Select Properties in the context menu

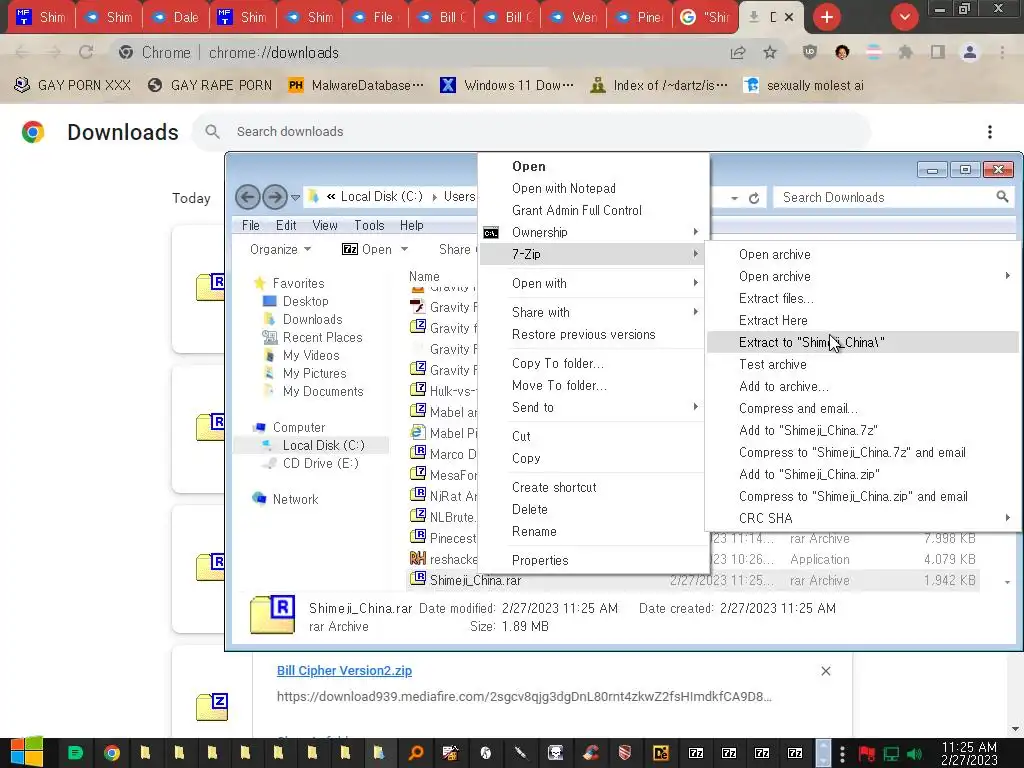click(593, 560)
